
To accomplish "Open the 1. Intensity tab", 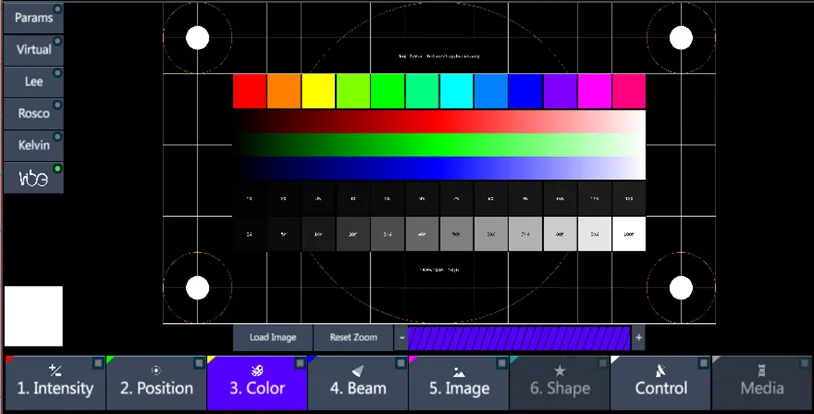I will click(55, 383).
